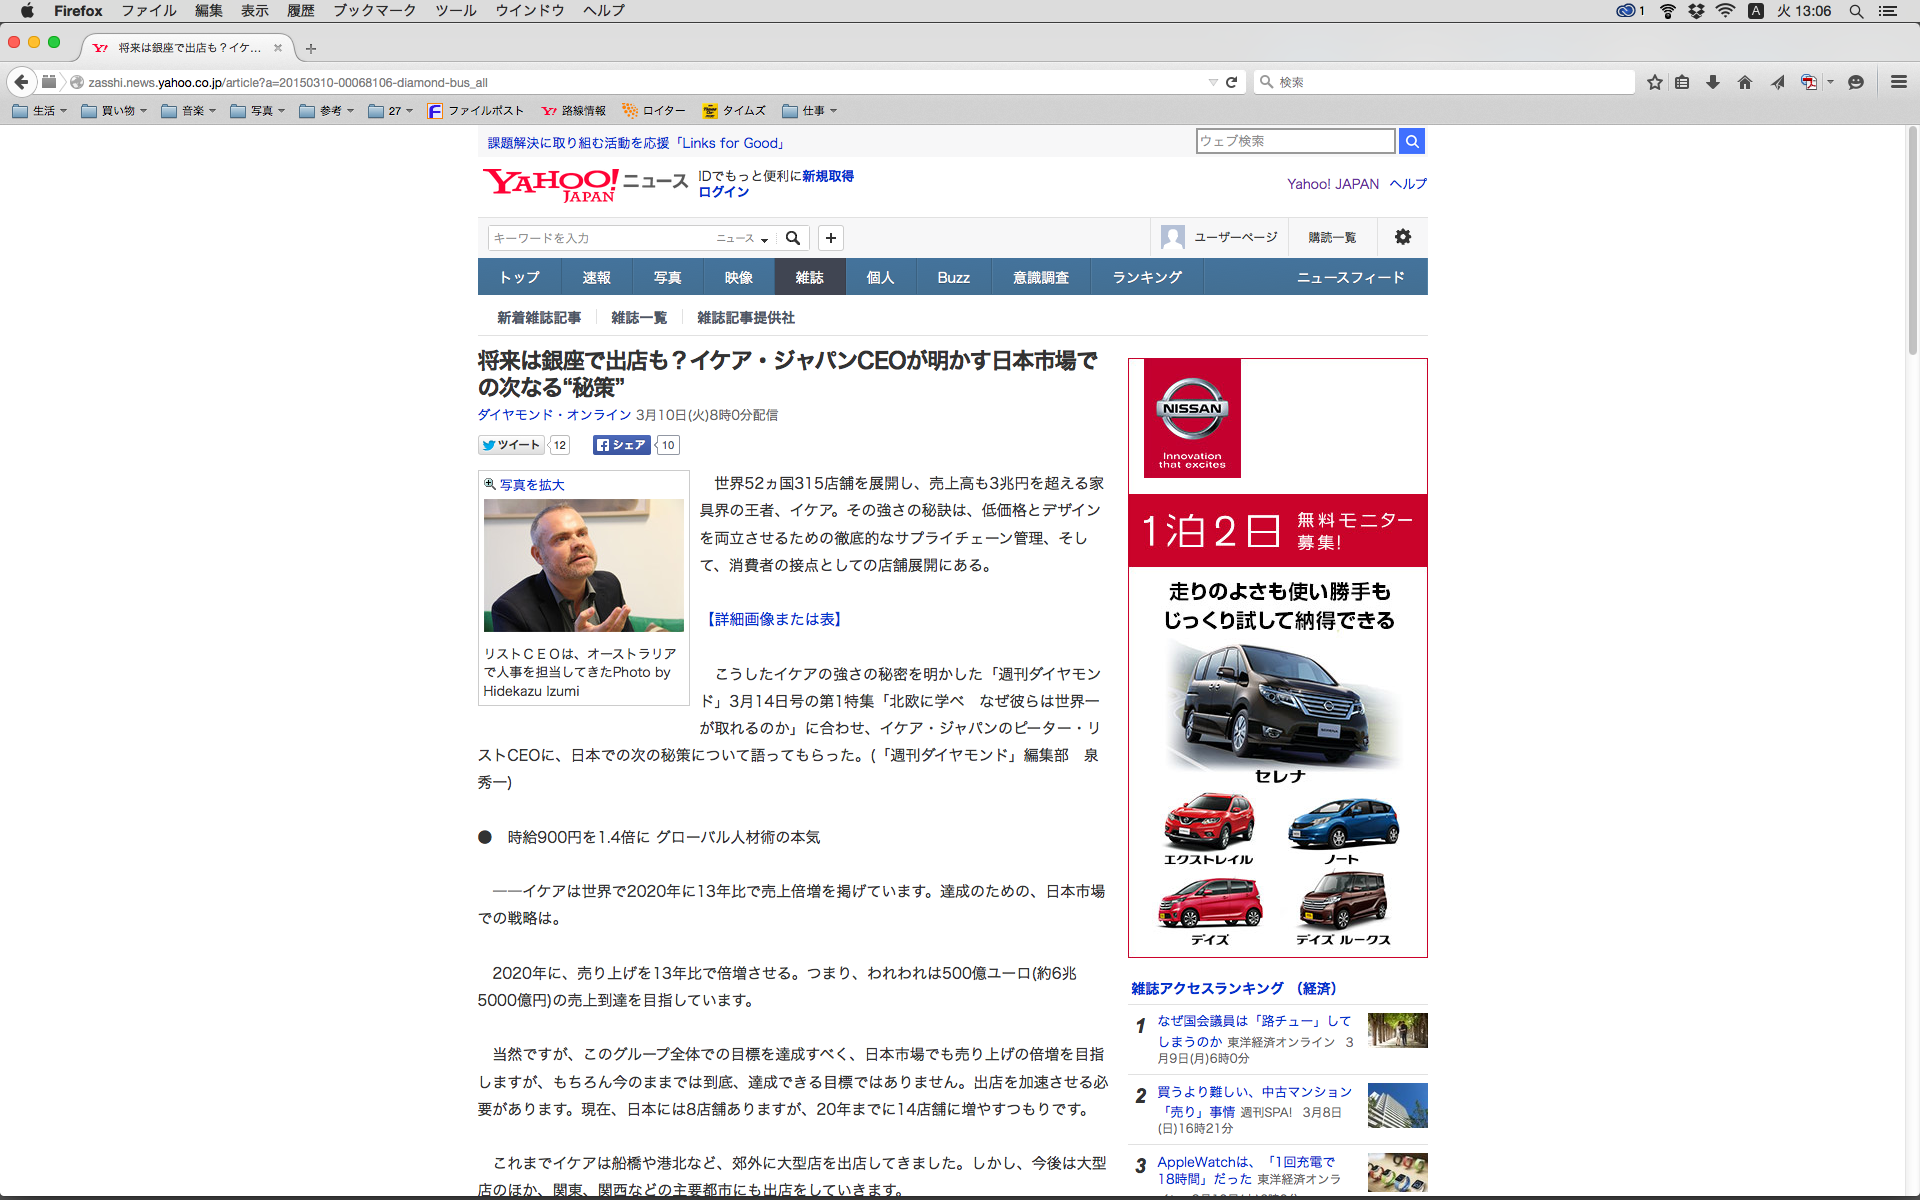Click the tweet button on the article

[511, 445]
